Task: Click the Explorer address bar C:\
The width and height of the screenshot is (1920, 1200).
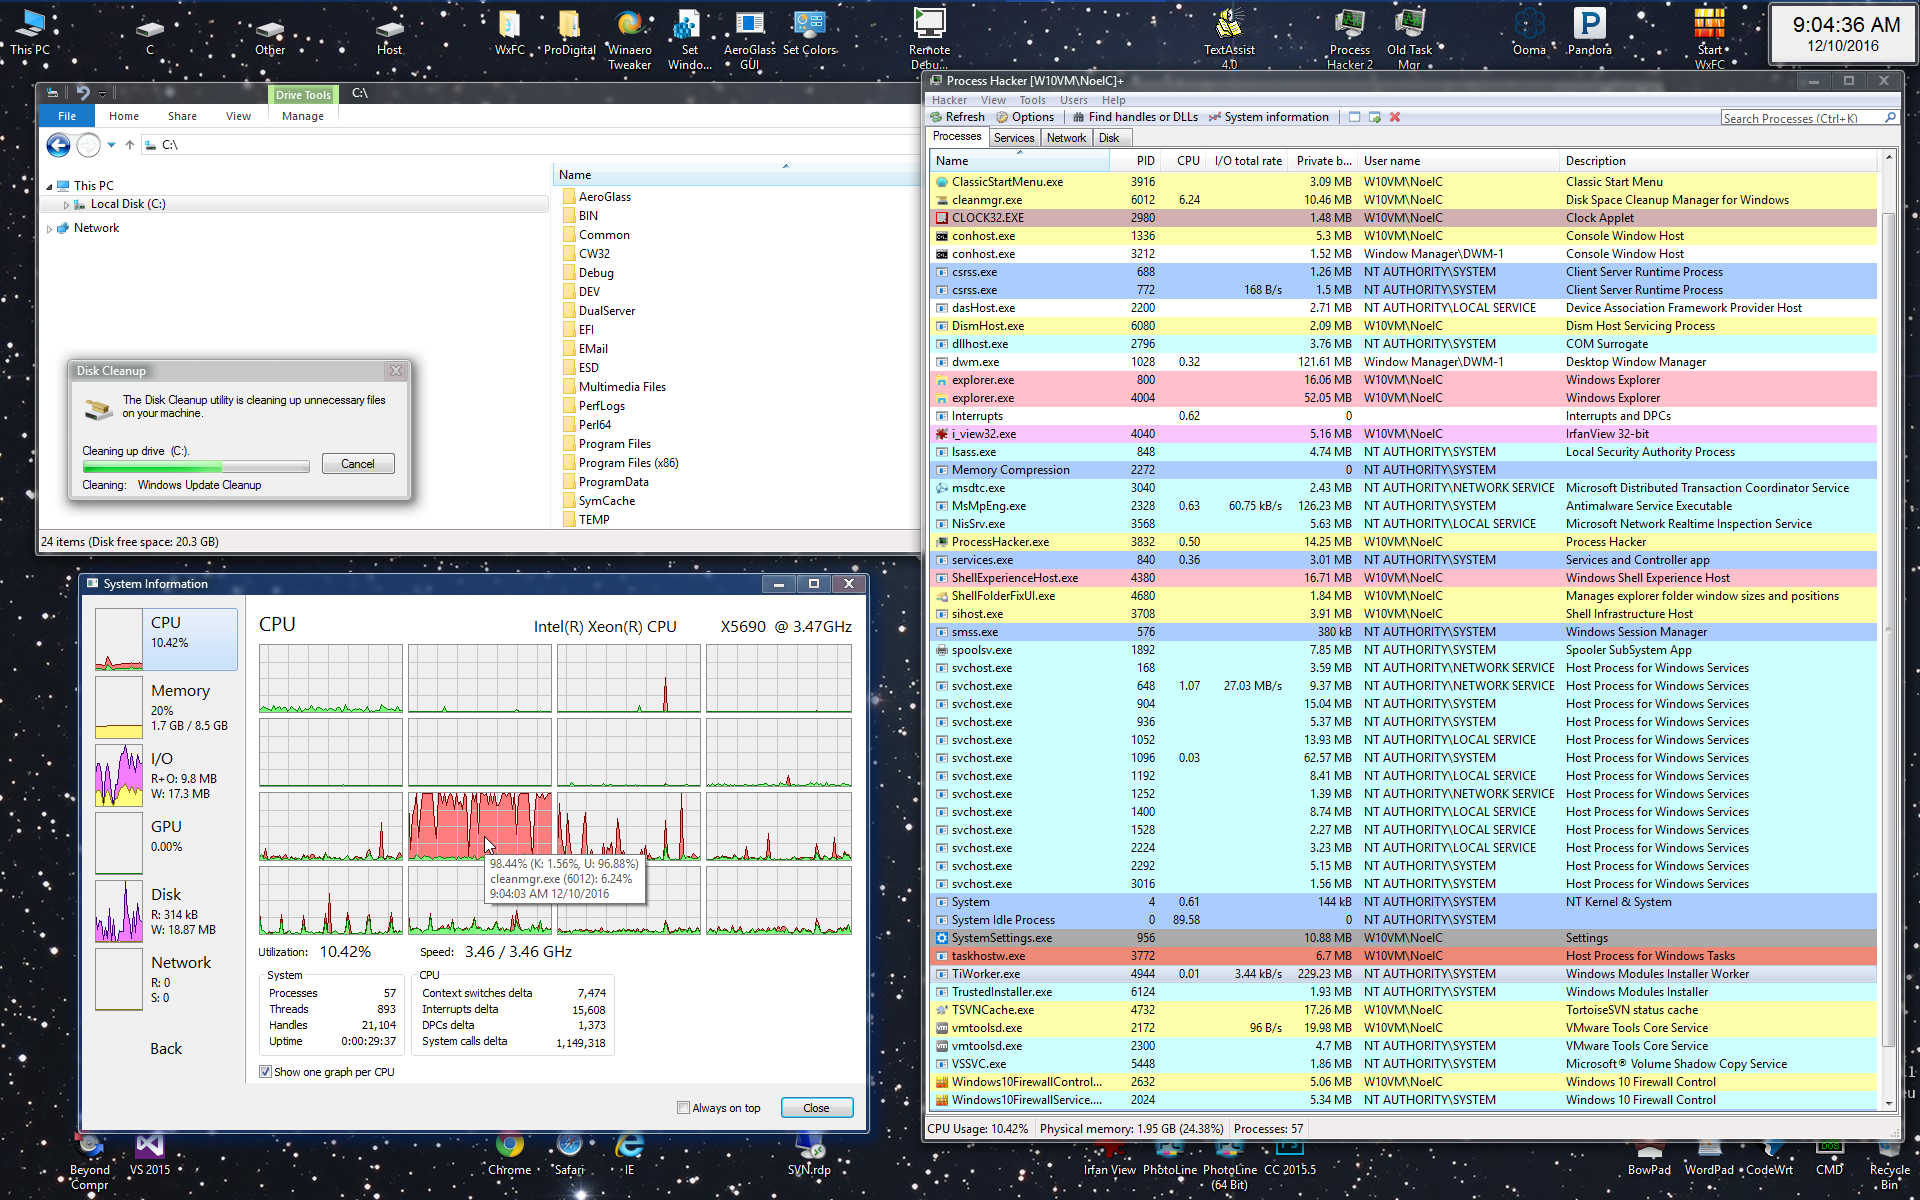Action: (530, 145)
